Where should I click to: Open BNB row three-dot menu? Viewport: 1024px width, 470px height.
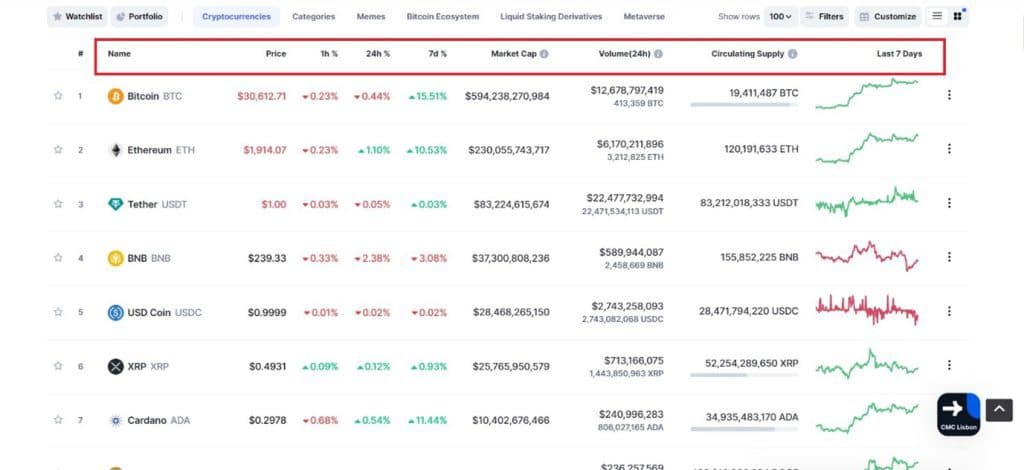[949, 257]
